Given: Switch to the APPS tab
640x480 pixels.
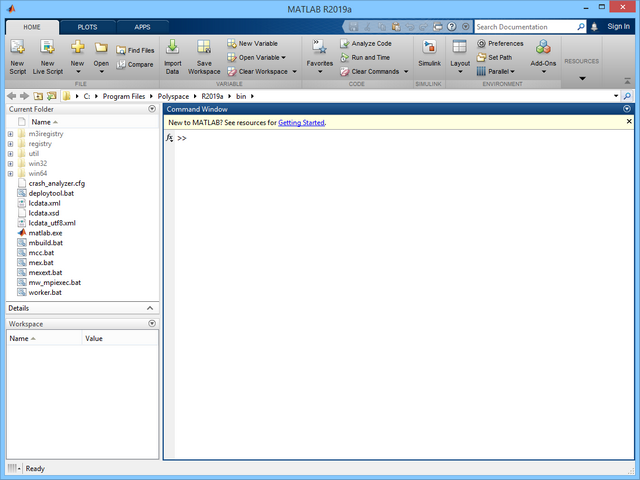Looking at the screenshot, I should [142, 27].
